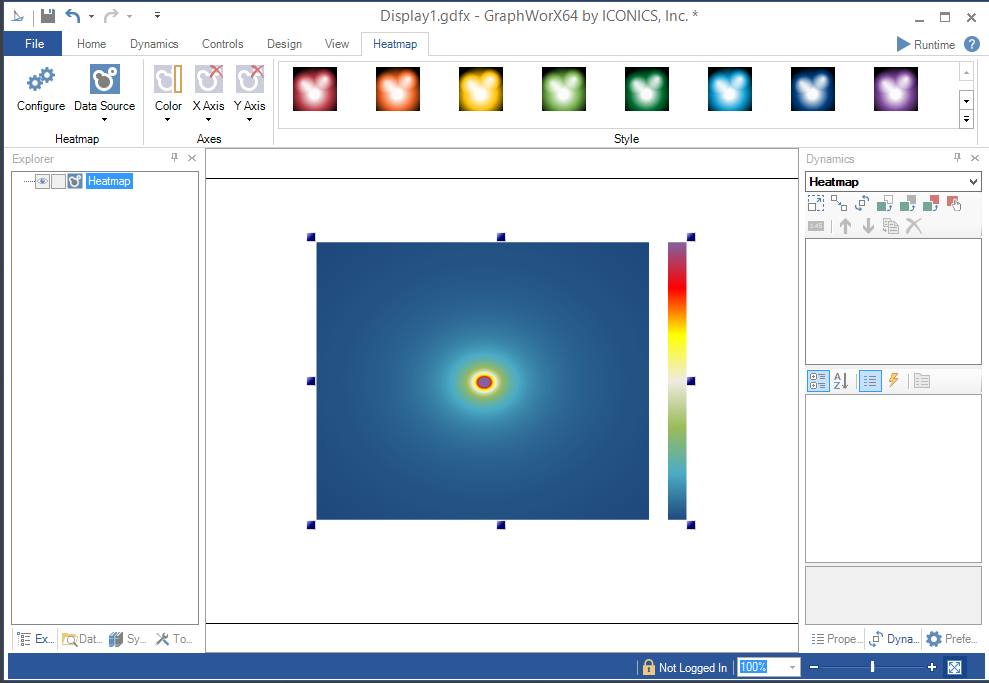Select the orange heatmap style swatch

(396, 89)
